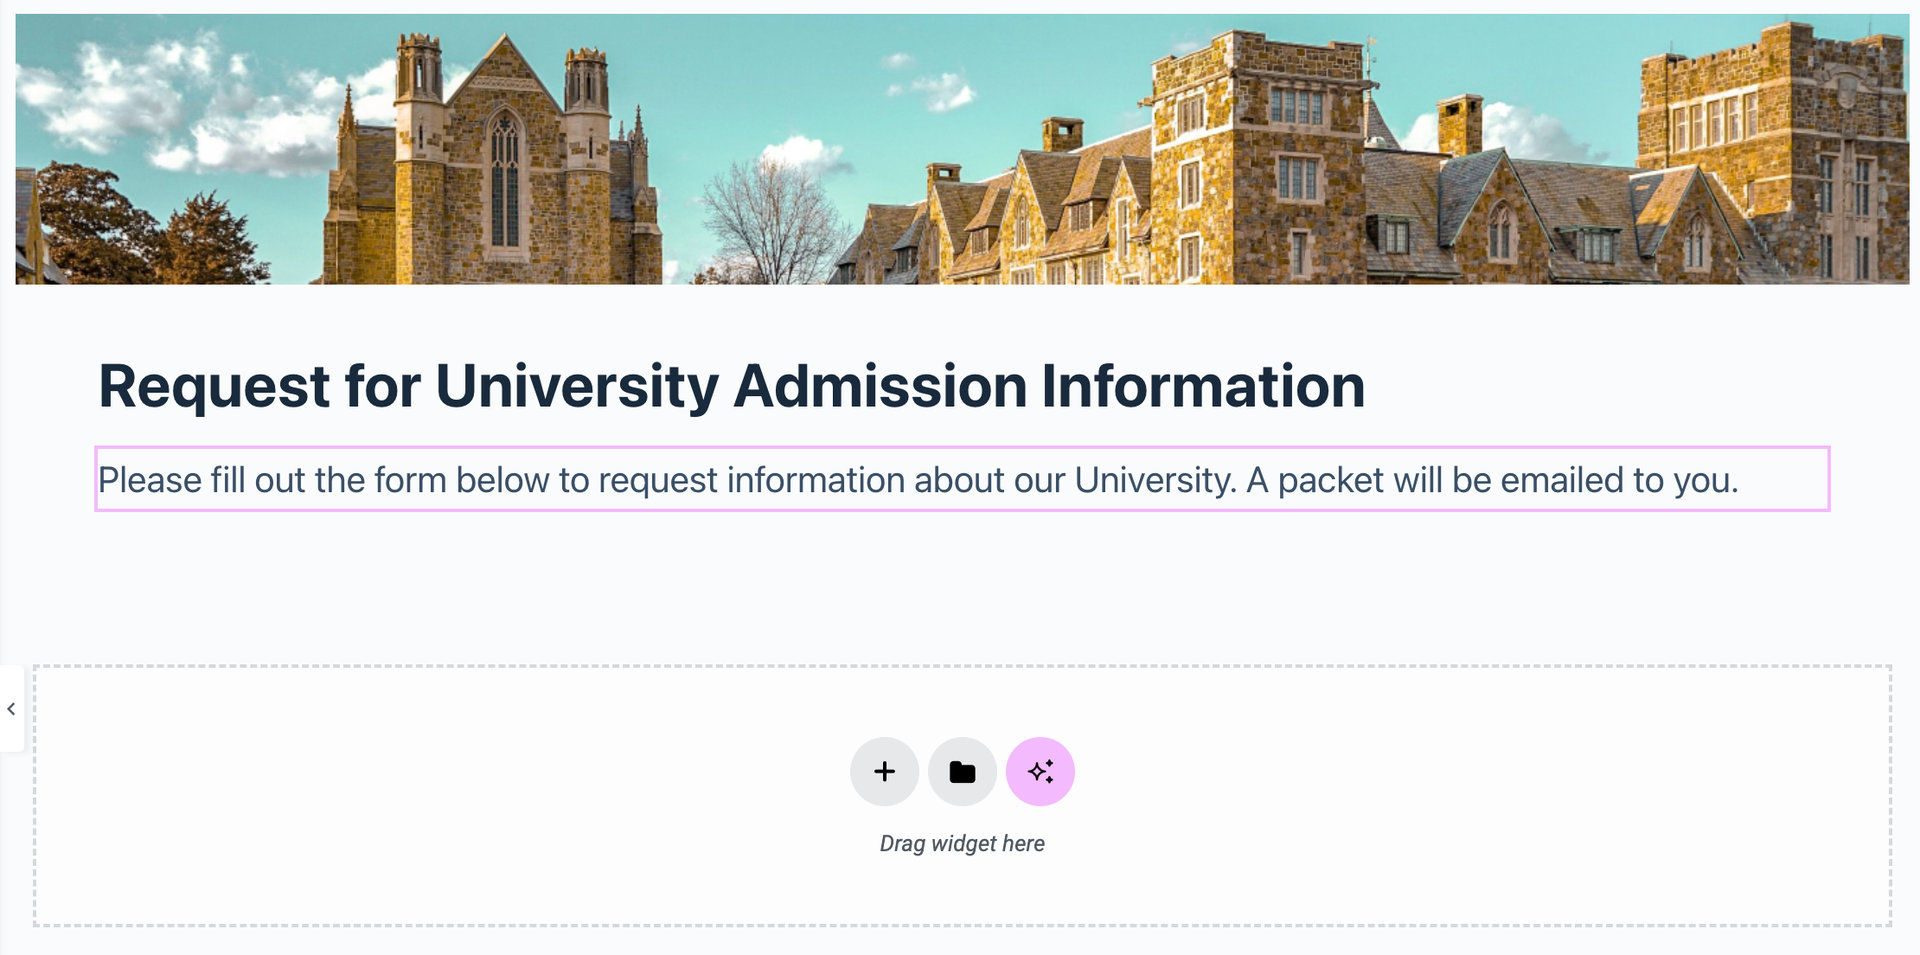Collapse the side panel with left chevron
The height and width of the screenshot is (955, 1920).
11,709
